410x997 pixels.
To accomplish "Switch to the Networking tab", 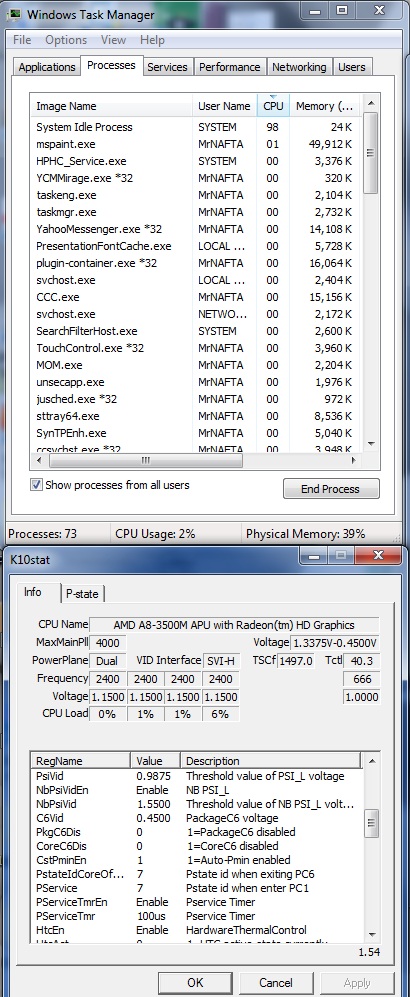I will (x=299, y=67).
